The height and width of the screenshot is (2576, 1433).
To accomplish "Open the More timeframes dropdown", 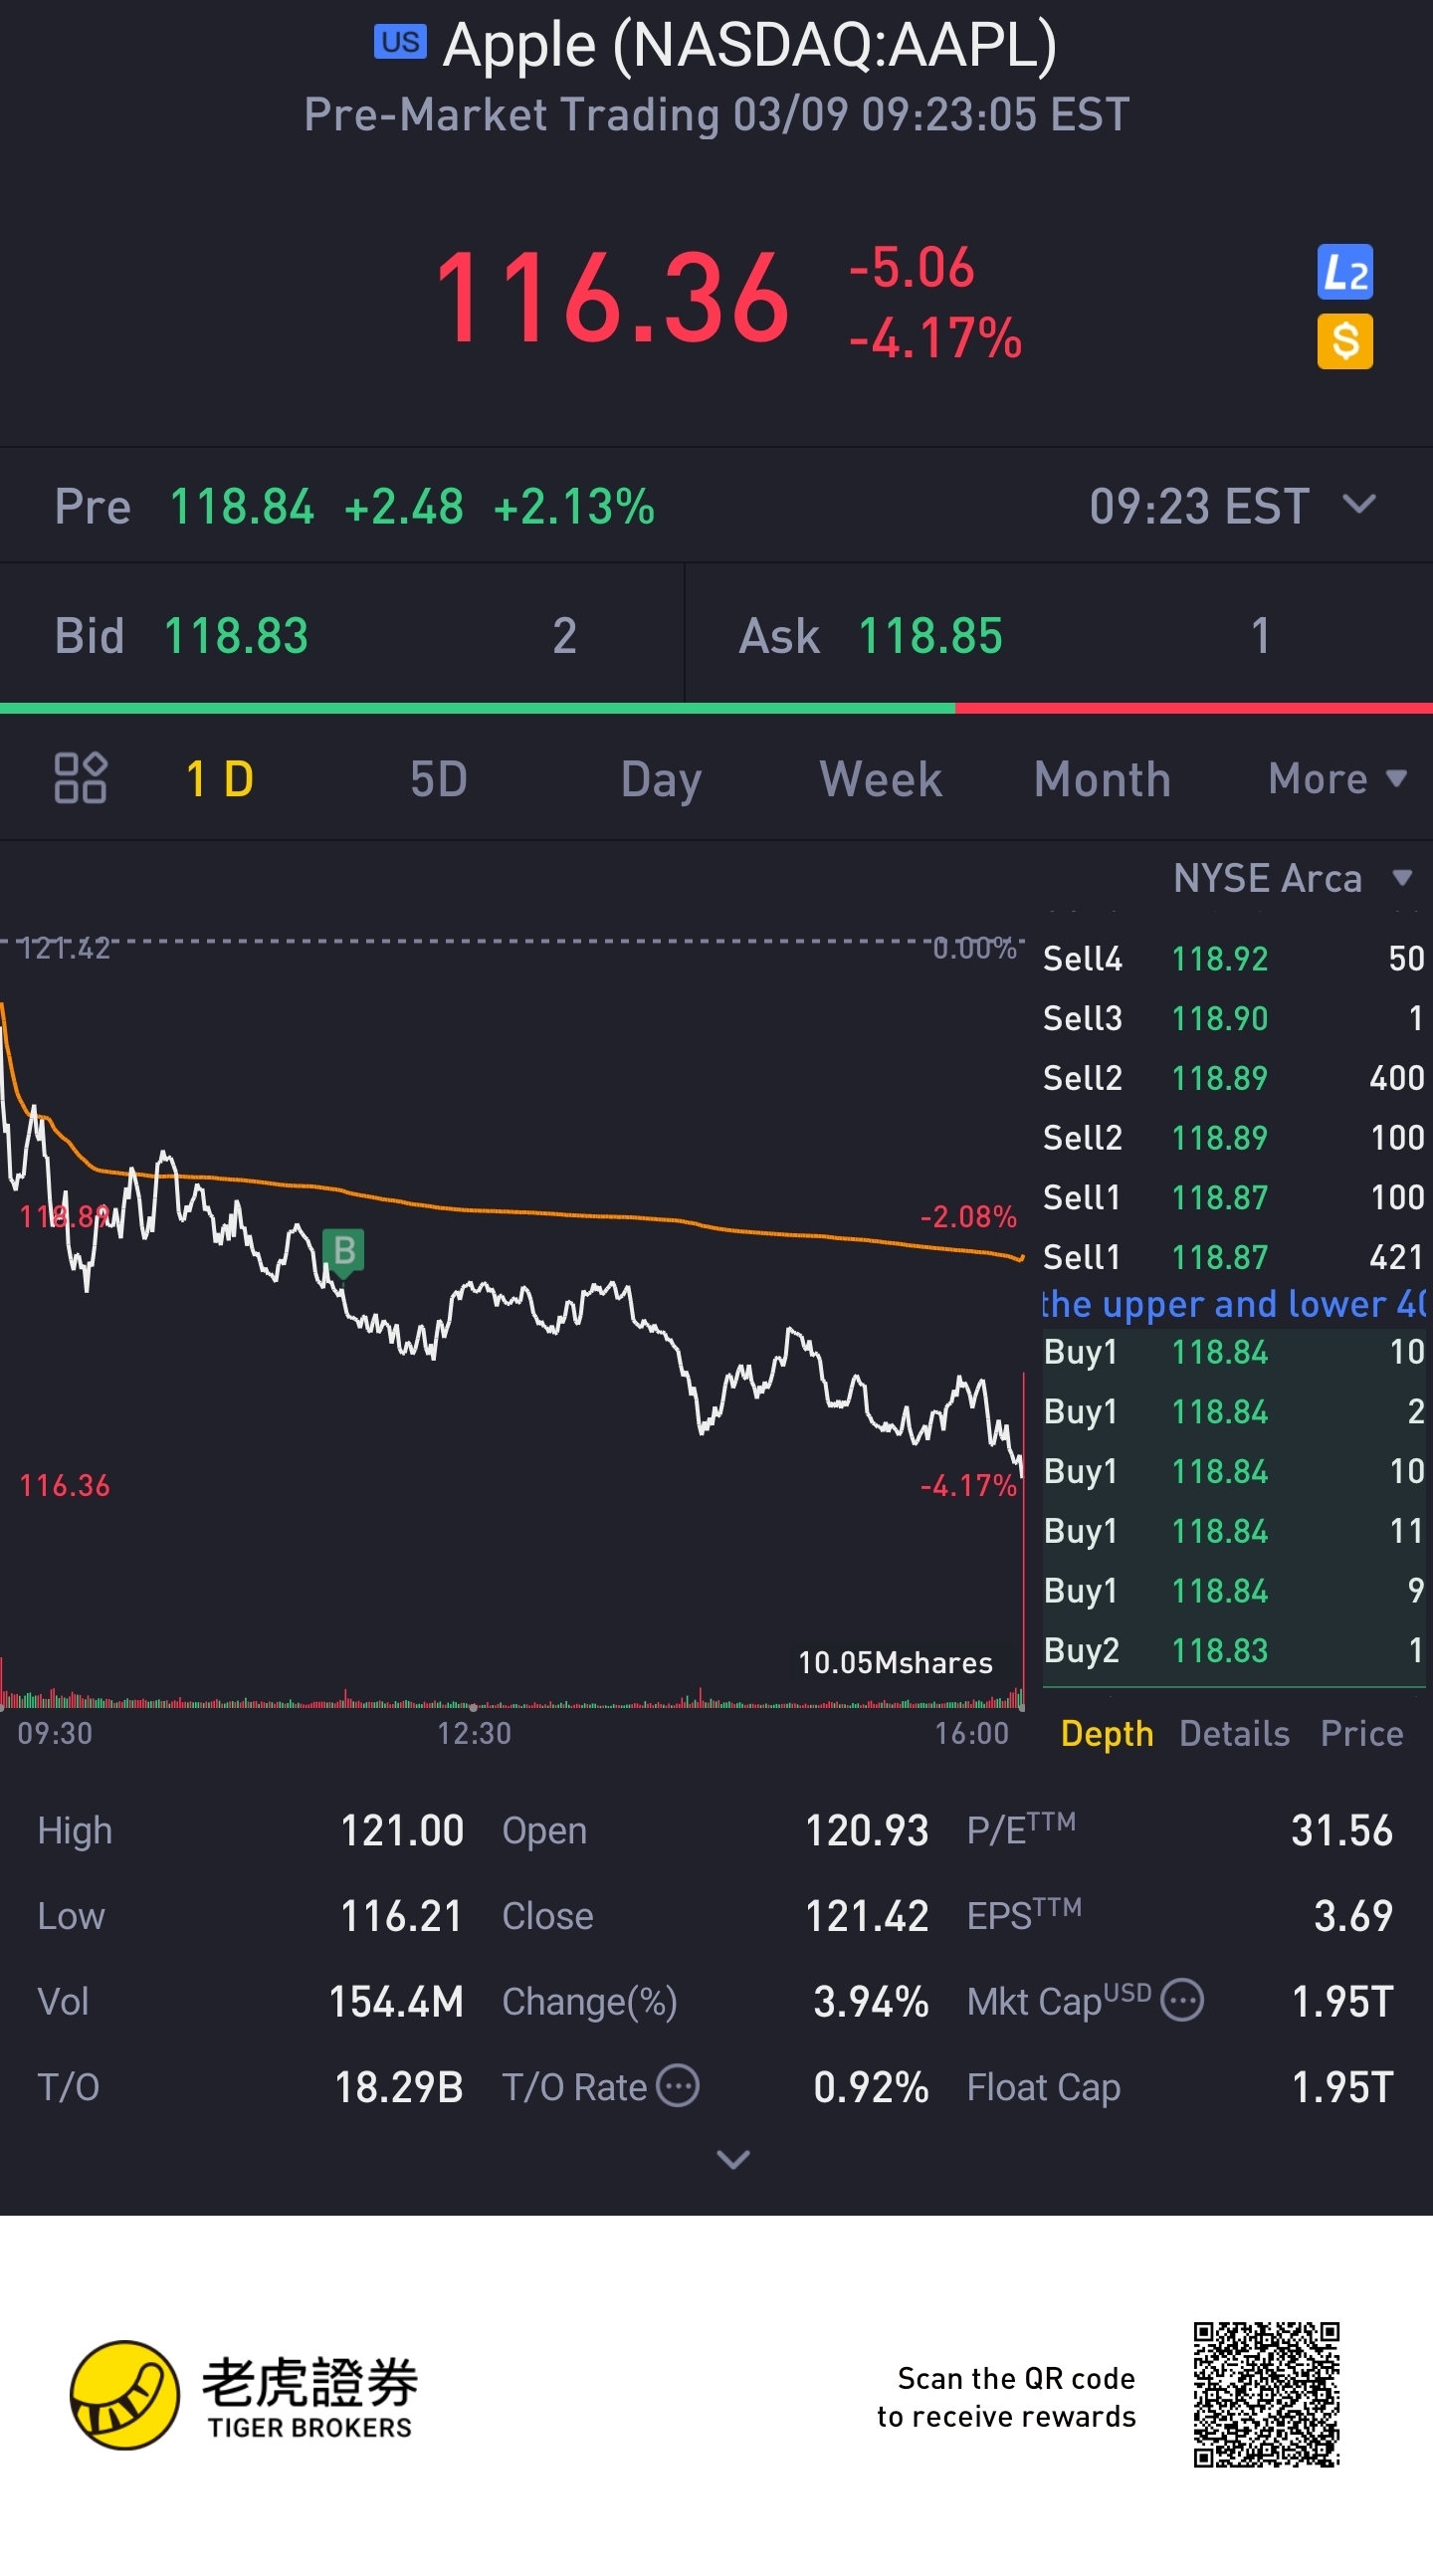I will pyautogui.click(x=1337, y=779).
